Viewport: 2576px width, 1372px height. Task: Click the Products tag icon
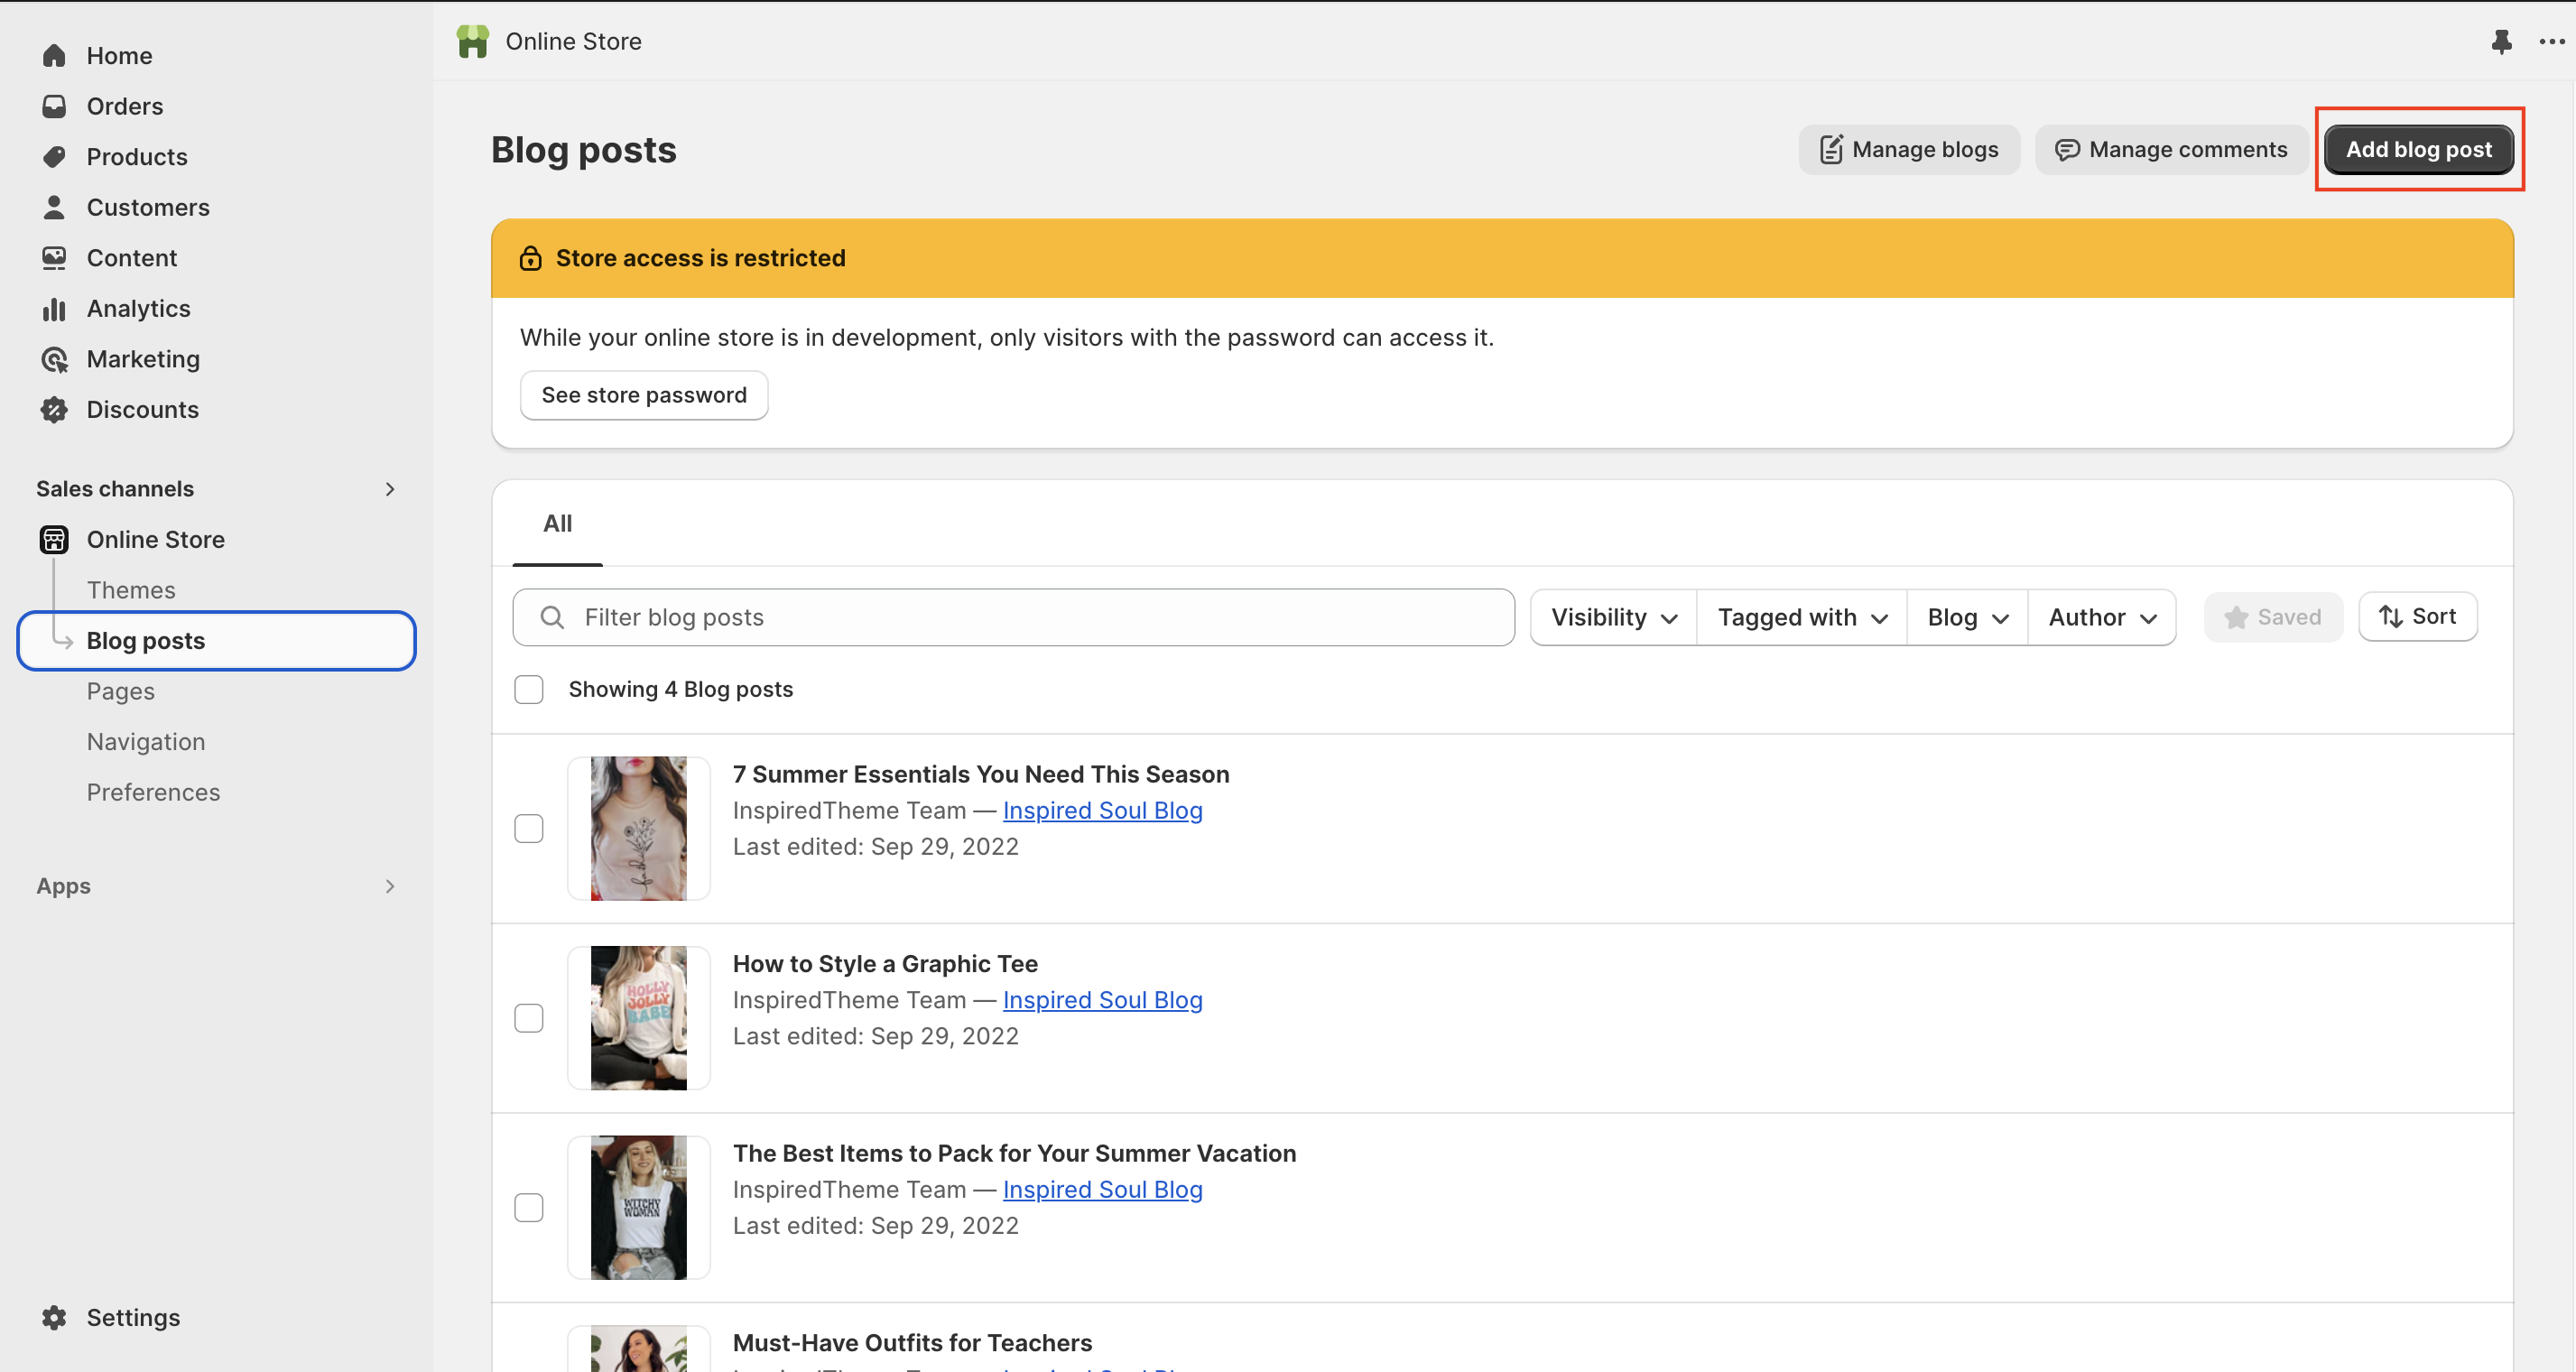pyautogui.click(x=54, y=157)
